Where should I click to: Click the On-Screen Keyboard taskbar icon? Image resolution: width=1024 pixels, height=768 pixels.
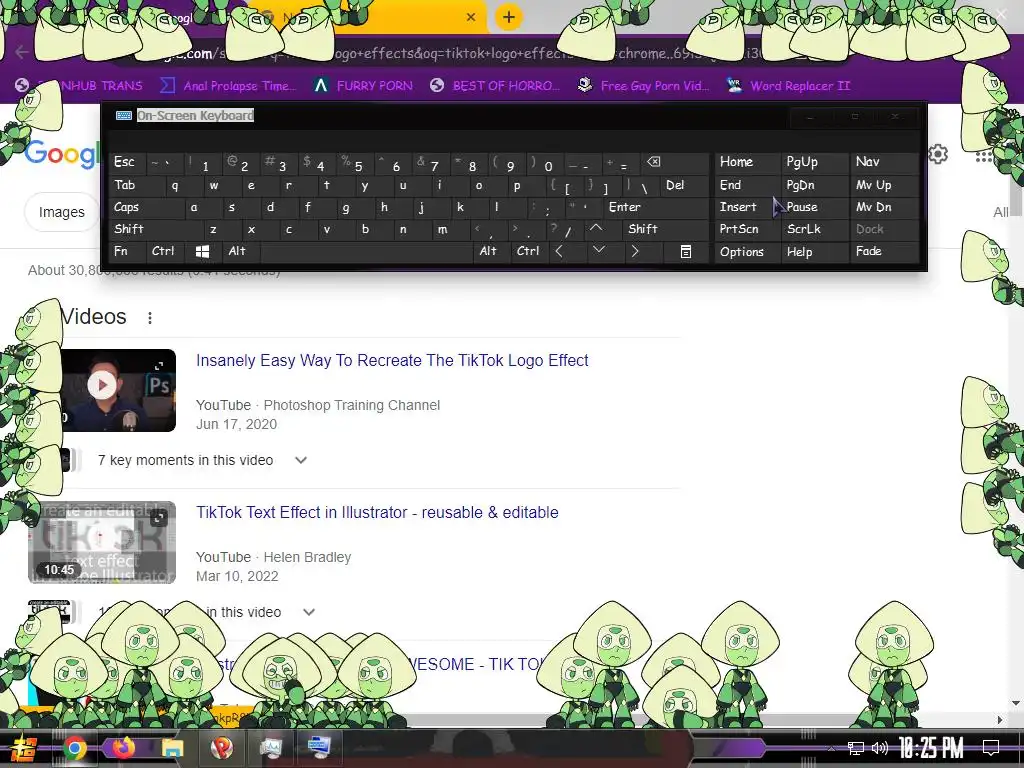coord(319,748)
